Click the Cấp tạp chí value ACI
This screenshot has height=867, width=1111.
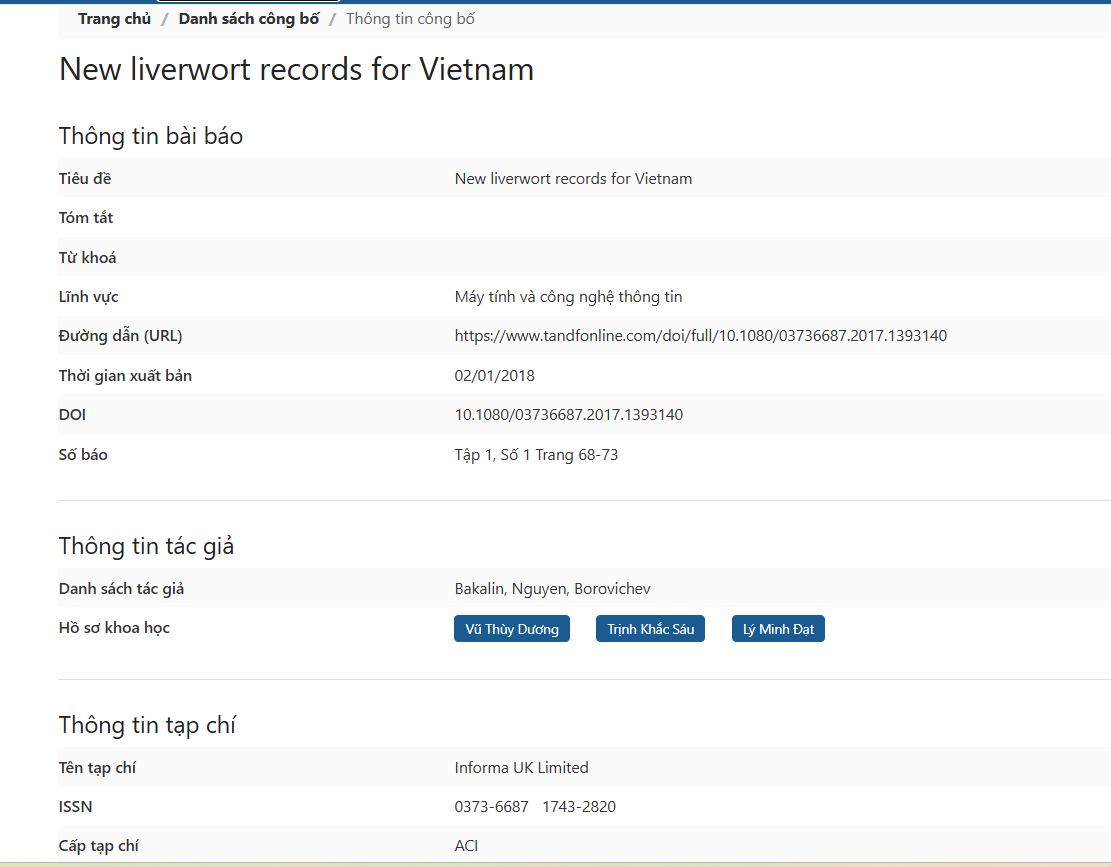466,846
